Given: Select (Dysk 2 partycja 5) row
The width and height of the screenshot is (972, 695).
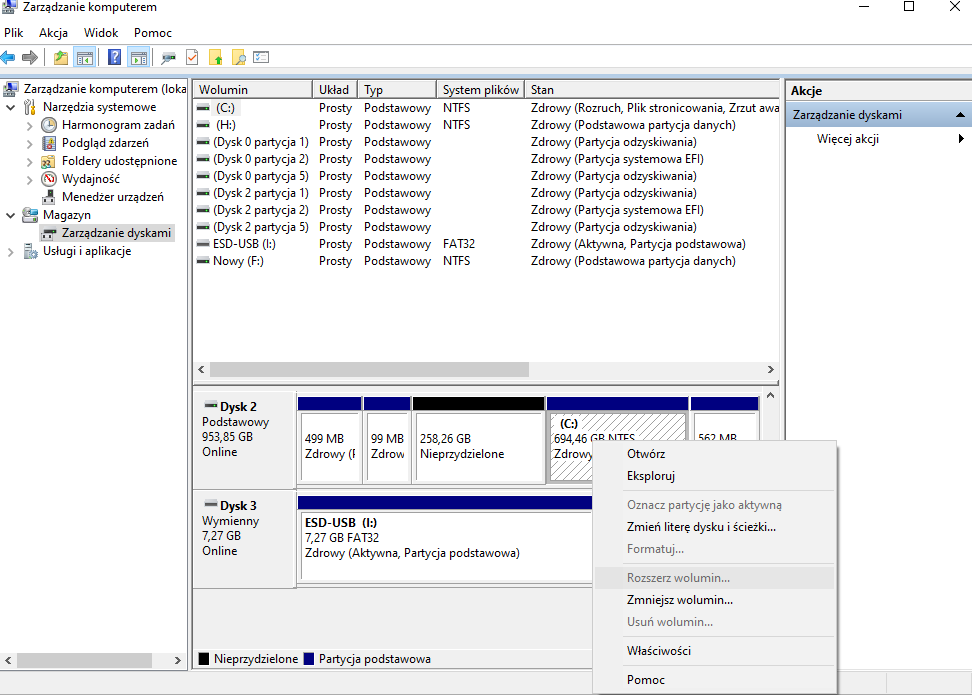Looking at the screenshot, I should point(487,227).
